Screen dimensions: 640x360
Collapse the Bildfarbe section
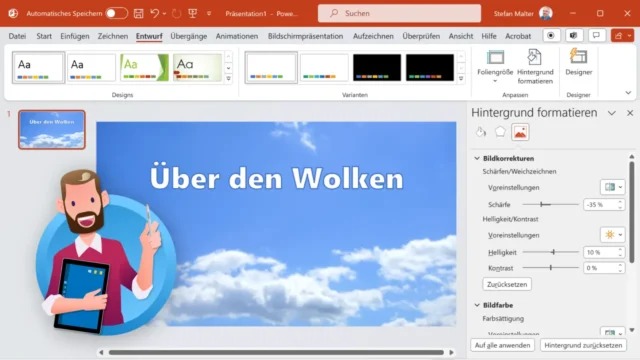pos(477,305)
